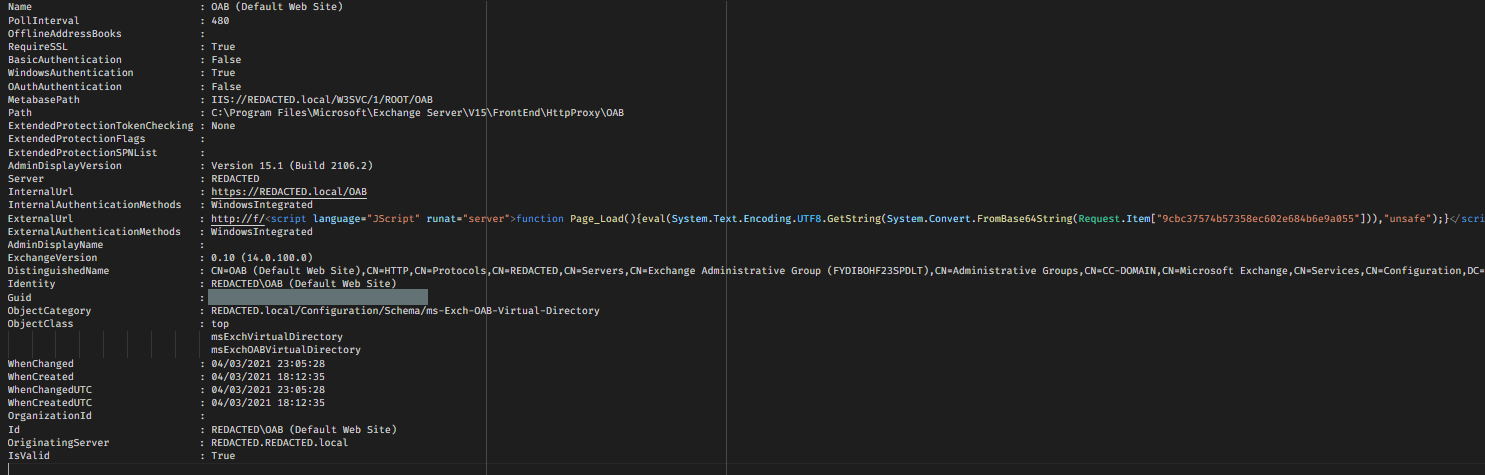Select the PollInterval value "480"
This screenshot has height=475, width=1485.
(221, 20)
